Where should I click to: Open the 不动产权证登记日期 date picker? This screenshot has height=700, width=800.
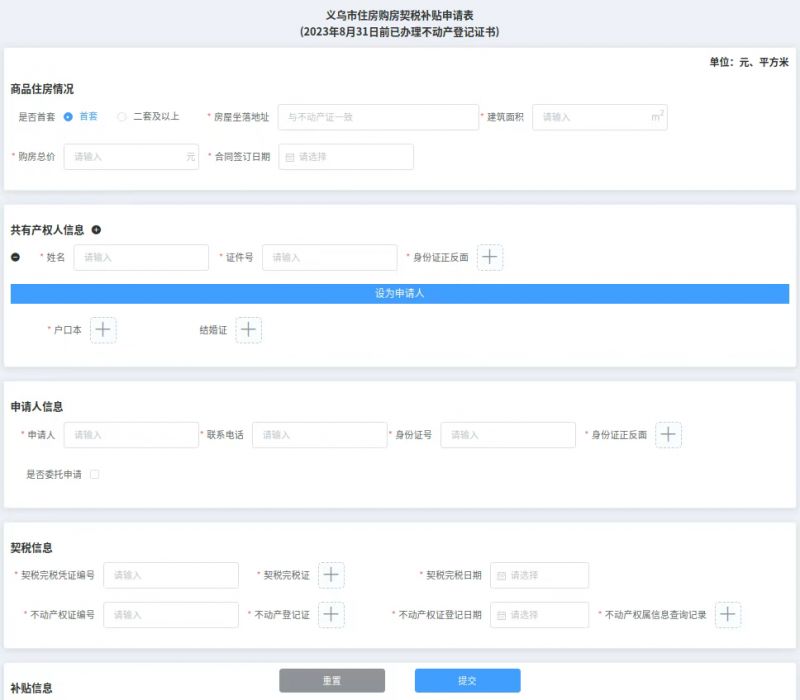[x=539, y=615]
